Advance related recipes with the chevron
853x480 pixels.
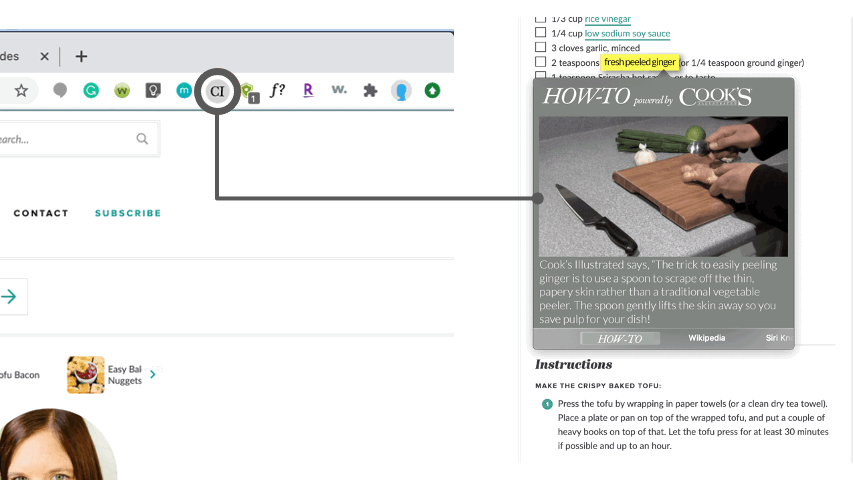pos(153,374)
